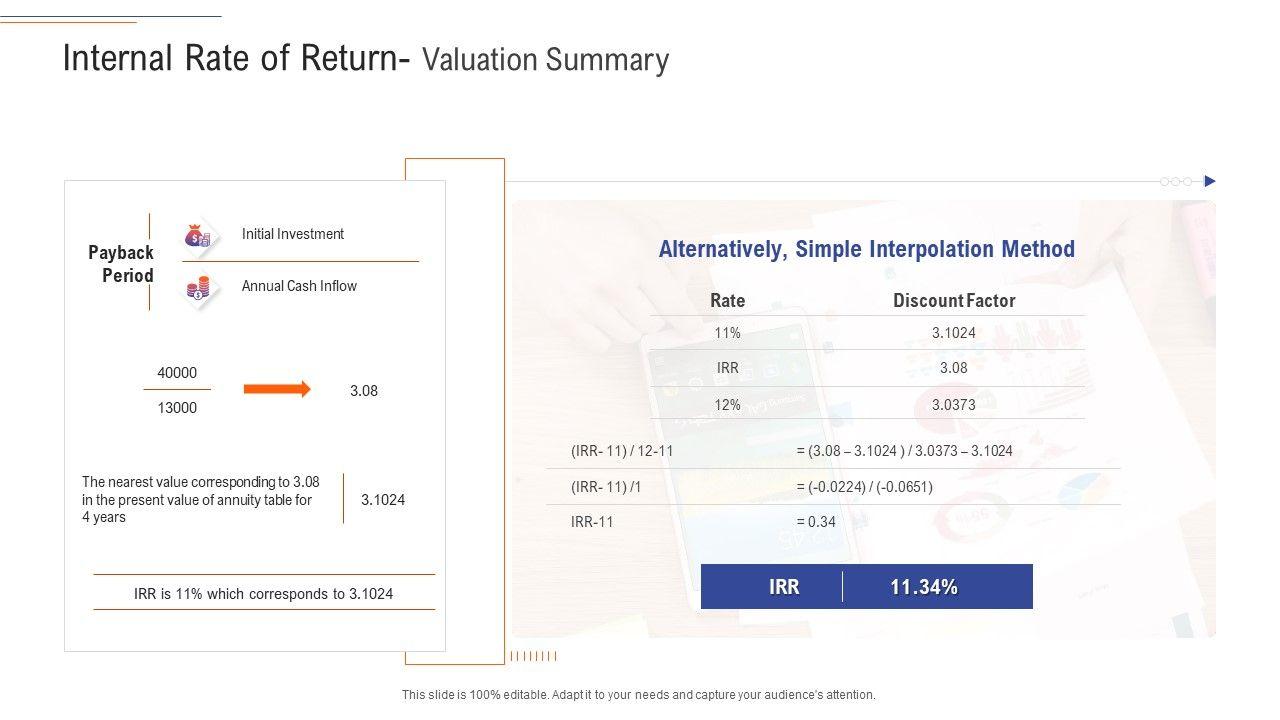This screenshot has width=1280, height=720.
Task: Click the 'Rate' column header
Action: [727, 300]
